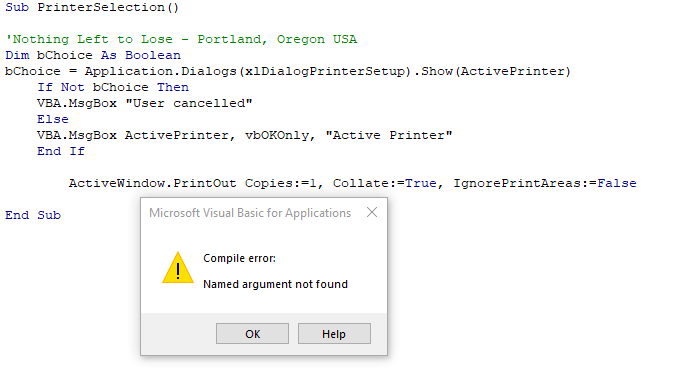Click OK in the compile error dialog

tap(252, 334)
